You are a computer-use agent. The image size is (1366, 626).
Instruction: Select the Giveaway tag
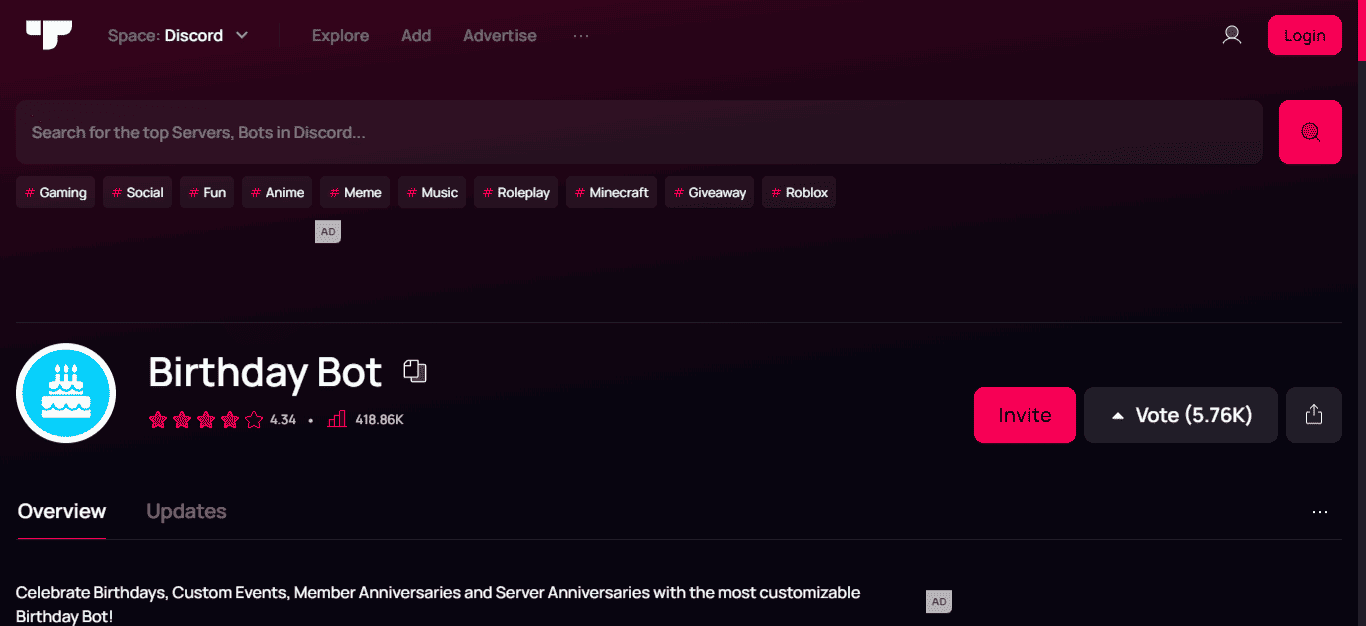(709, 192)
